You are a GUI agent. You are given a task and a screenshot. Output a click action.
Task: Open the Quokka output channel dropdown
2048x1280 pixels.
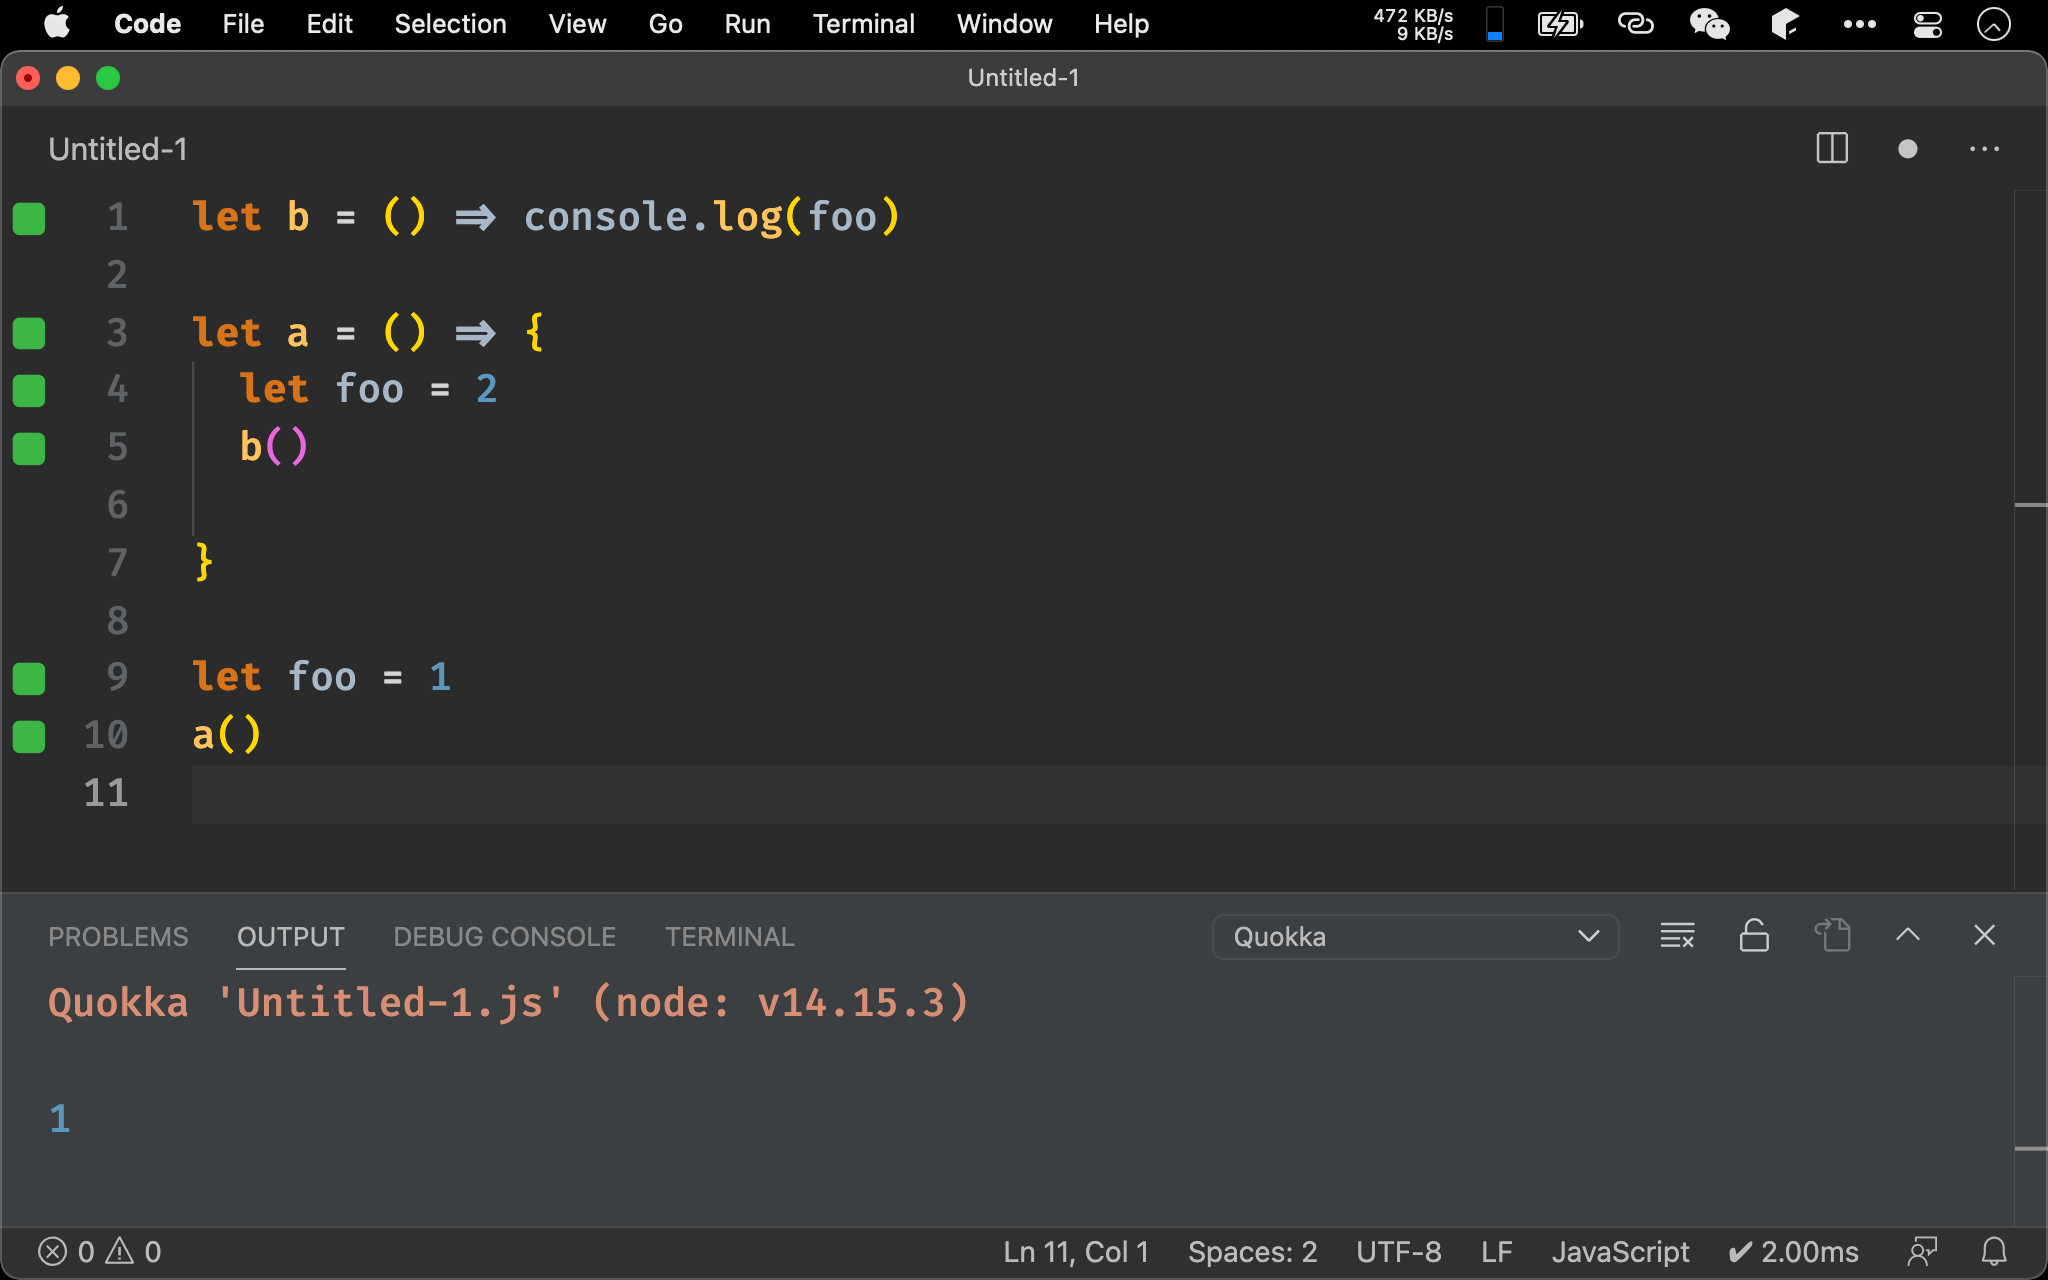(1415, 937)
